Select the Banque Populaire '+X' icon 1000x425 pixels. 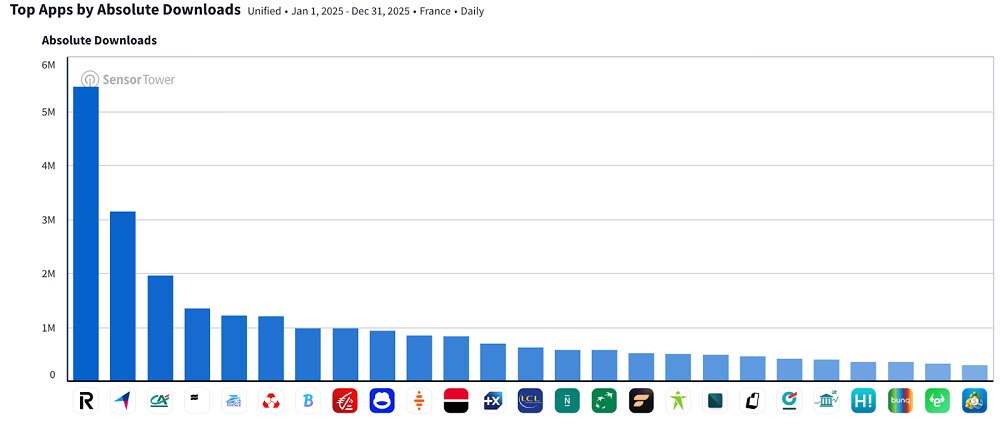point(493,401)
